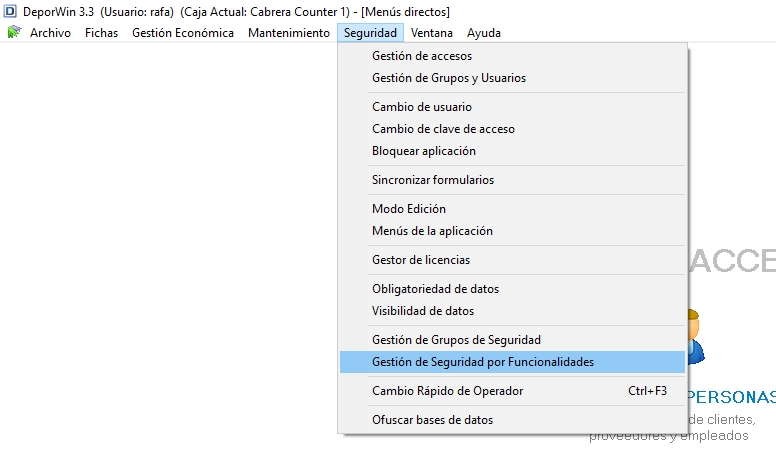The width and height of the screenshot is (776, 453).
Task: Select Ofuscar bases de datos
Action: point(512,420)
